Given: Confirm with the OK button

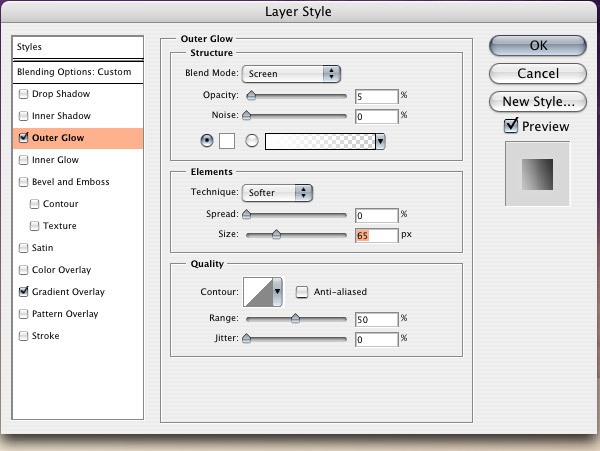Looking at the screenshot, I should pyautogui.click(x=538, y=46).
